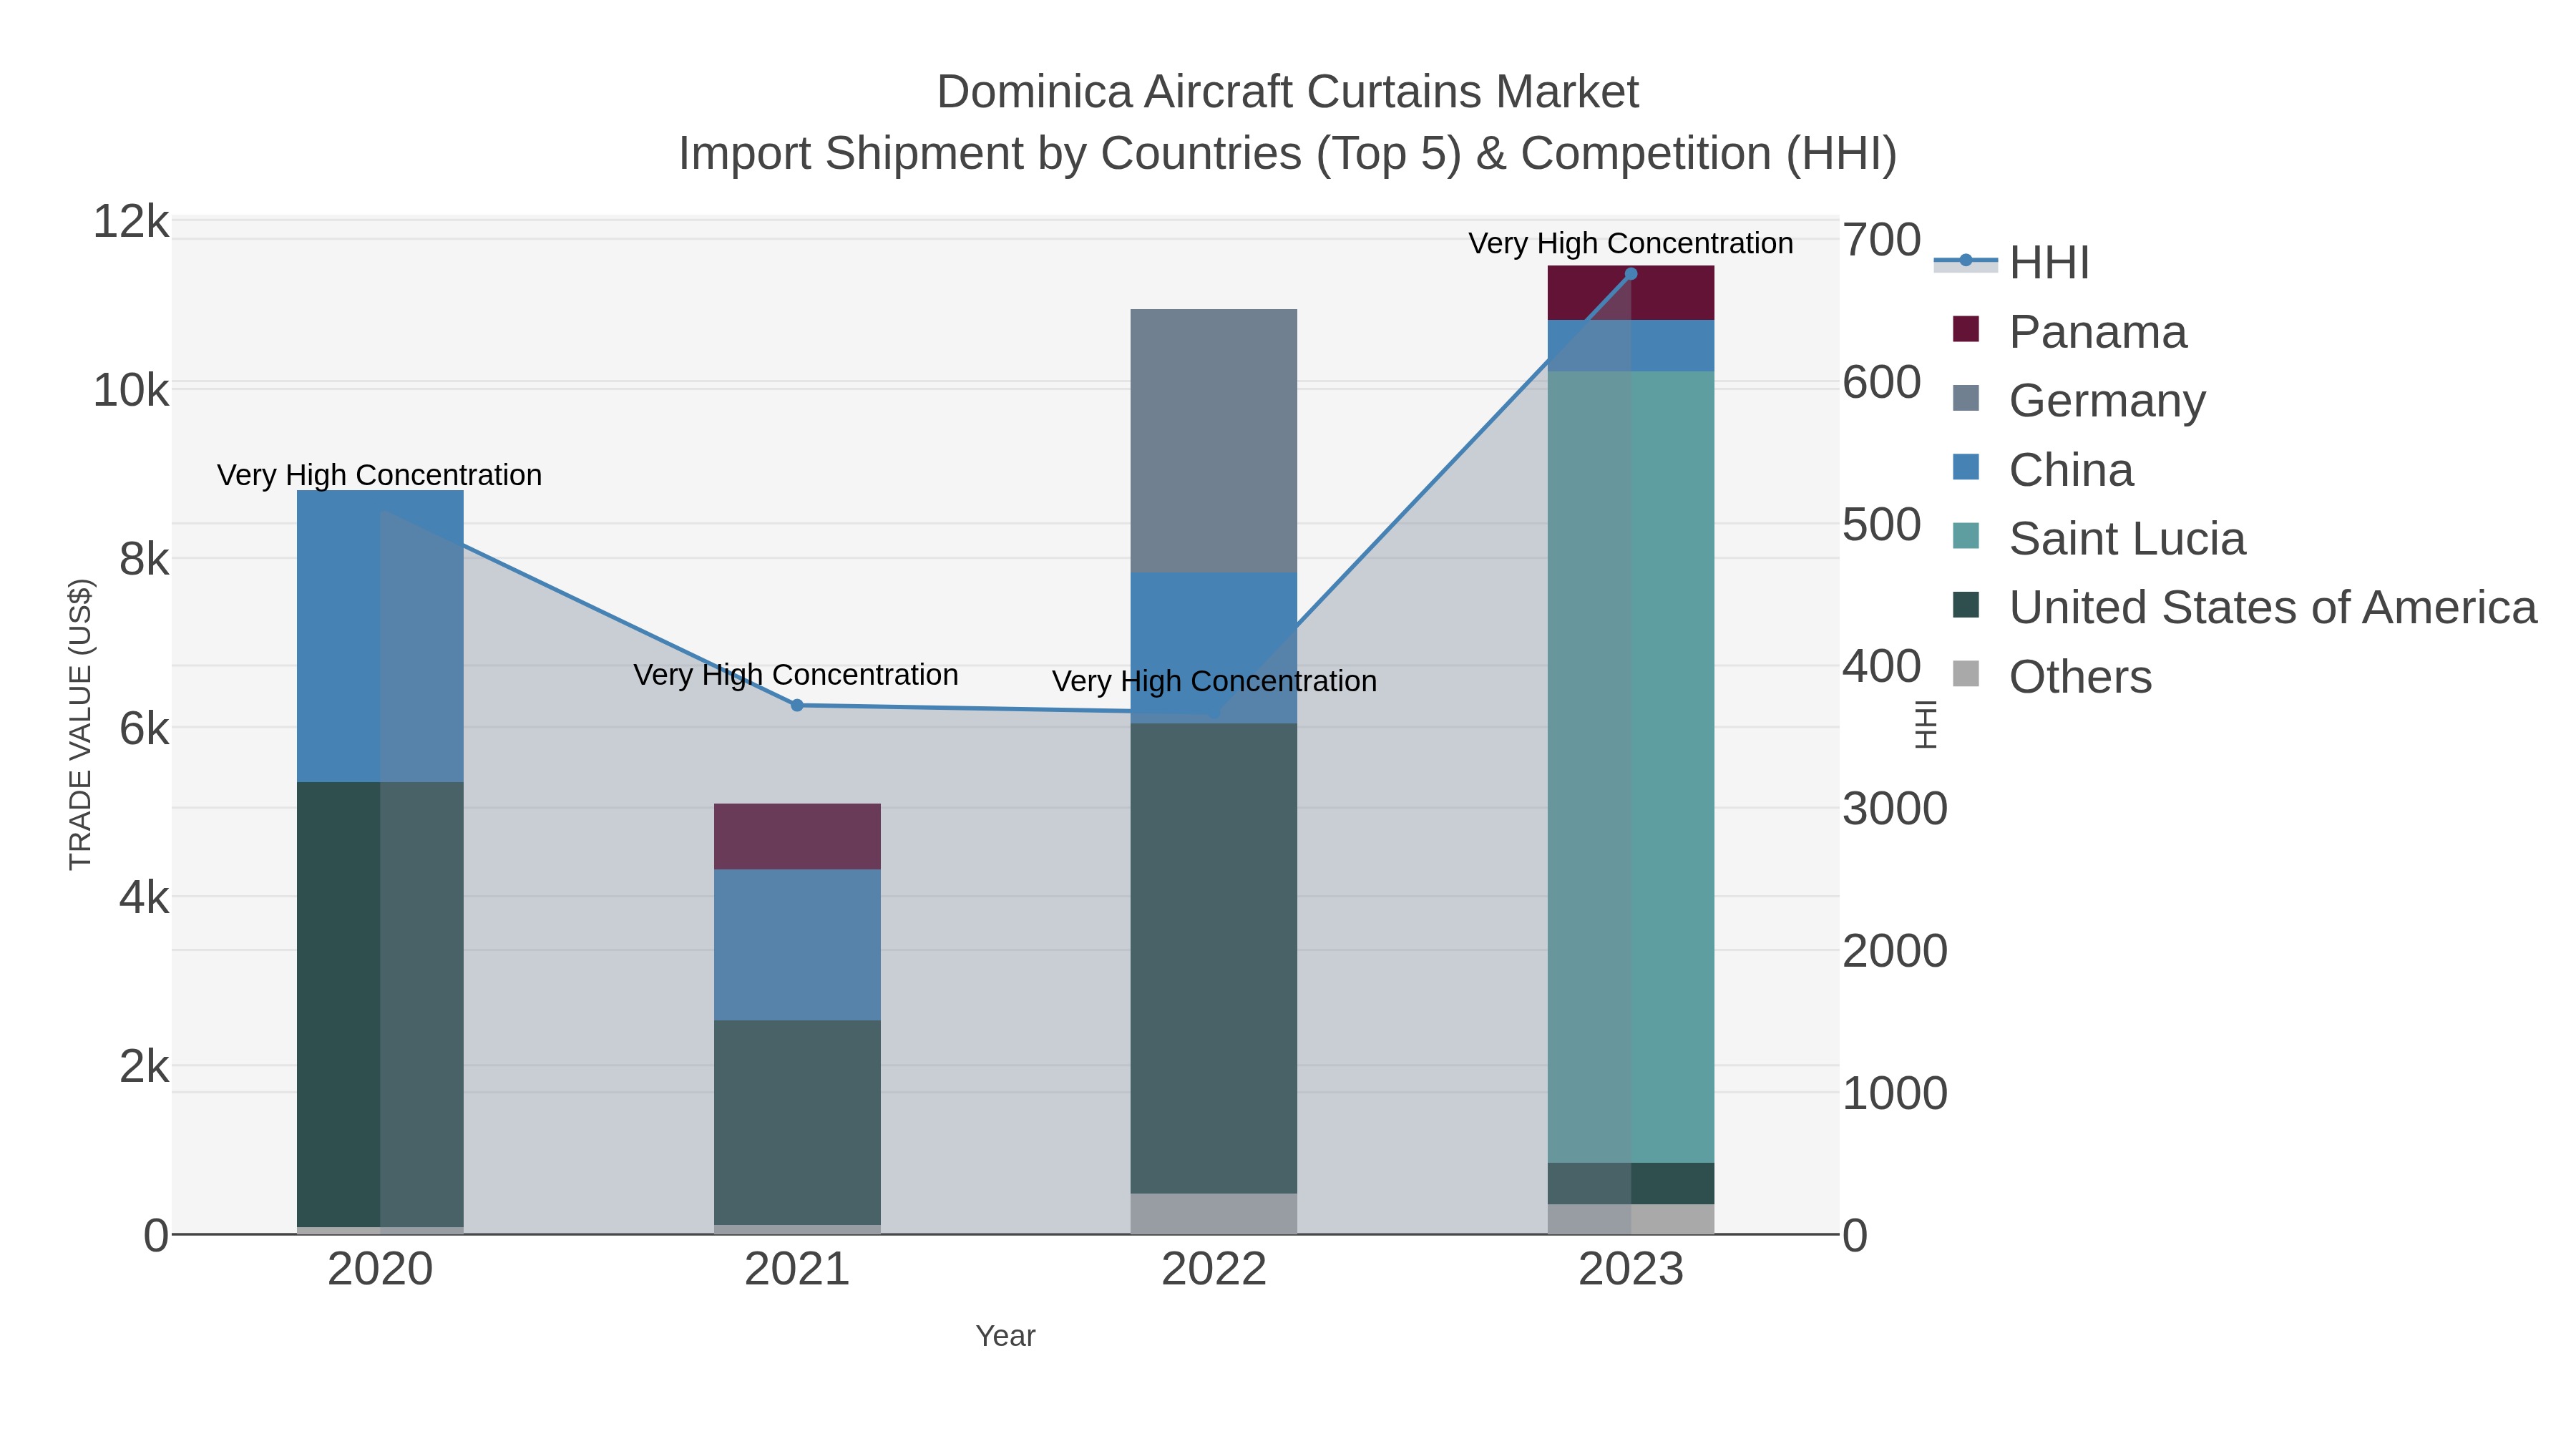Click the TRADE VALUE (US$) axis title
Viewport: 2576px width, 1449px height.
[x=80, y=724]
